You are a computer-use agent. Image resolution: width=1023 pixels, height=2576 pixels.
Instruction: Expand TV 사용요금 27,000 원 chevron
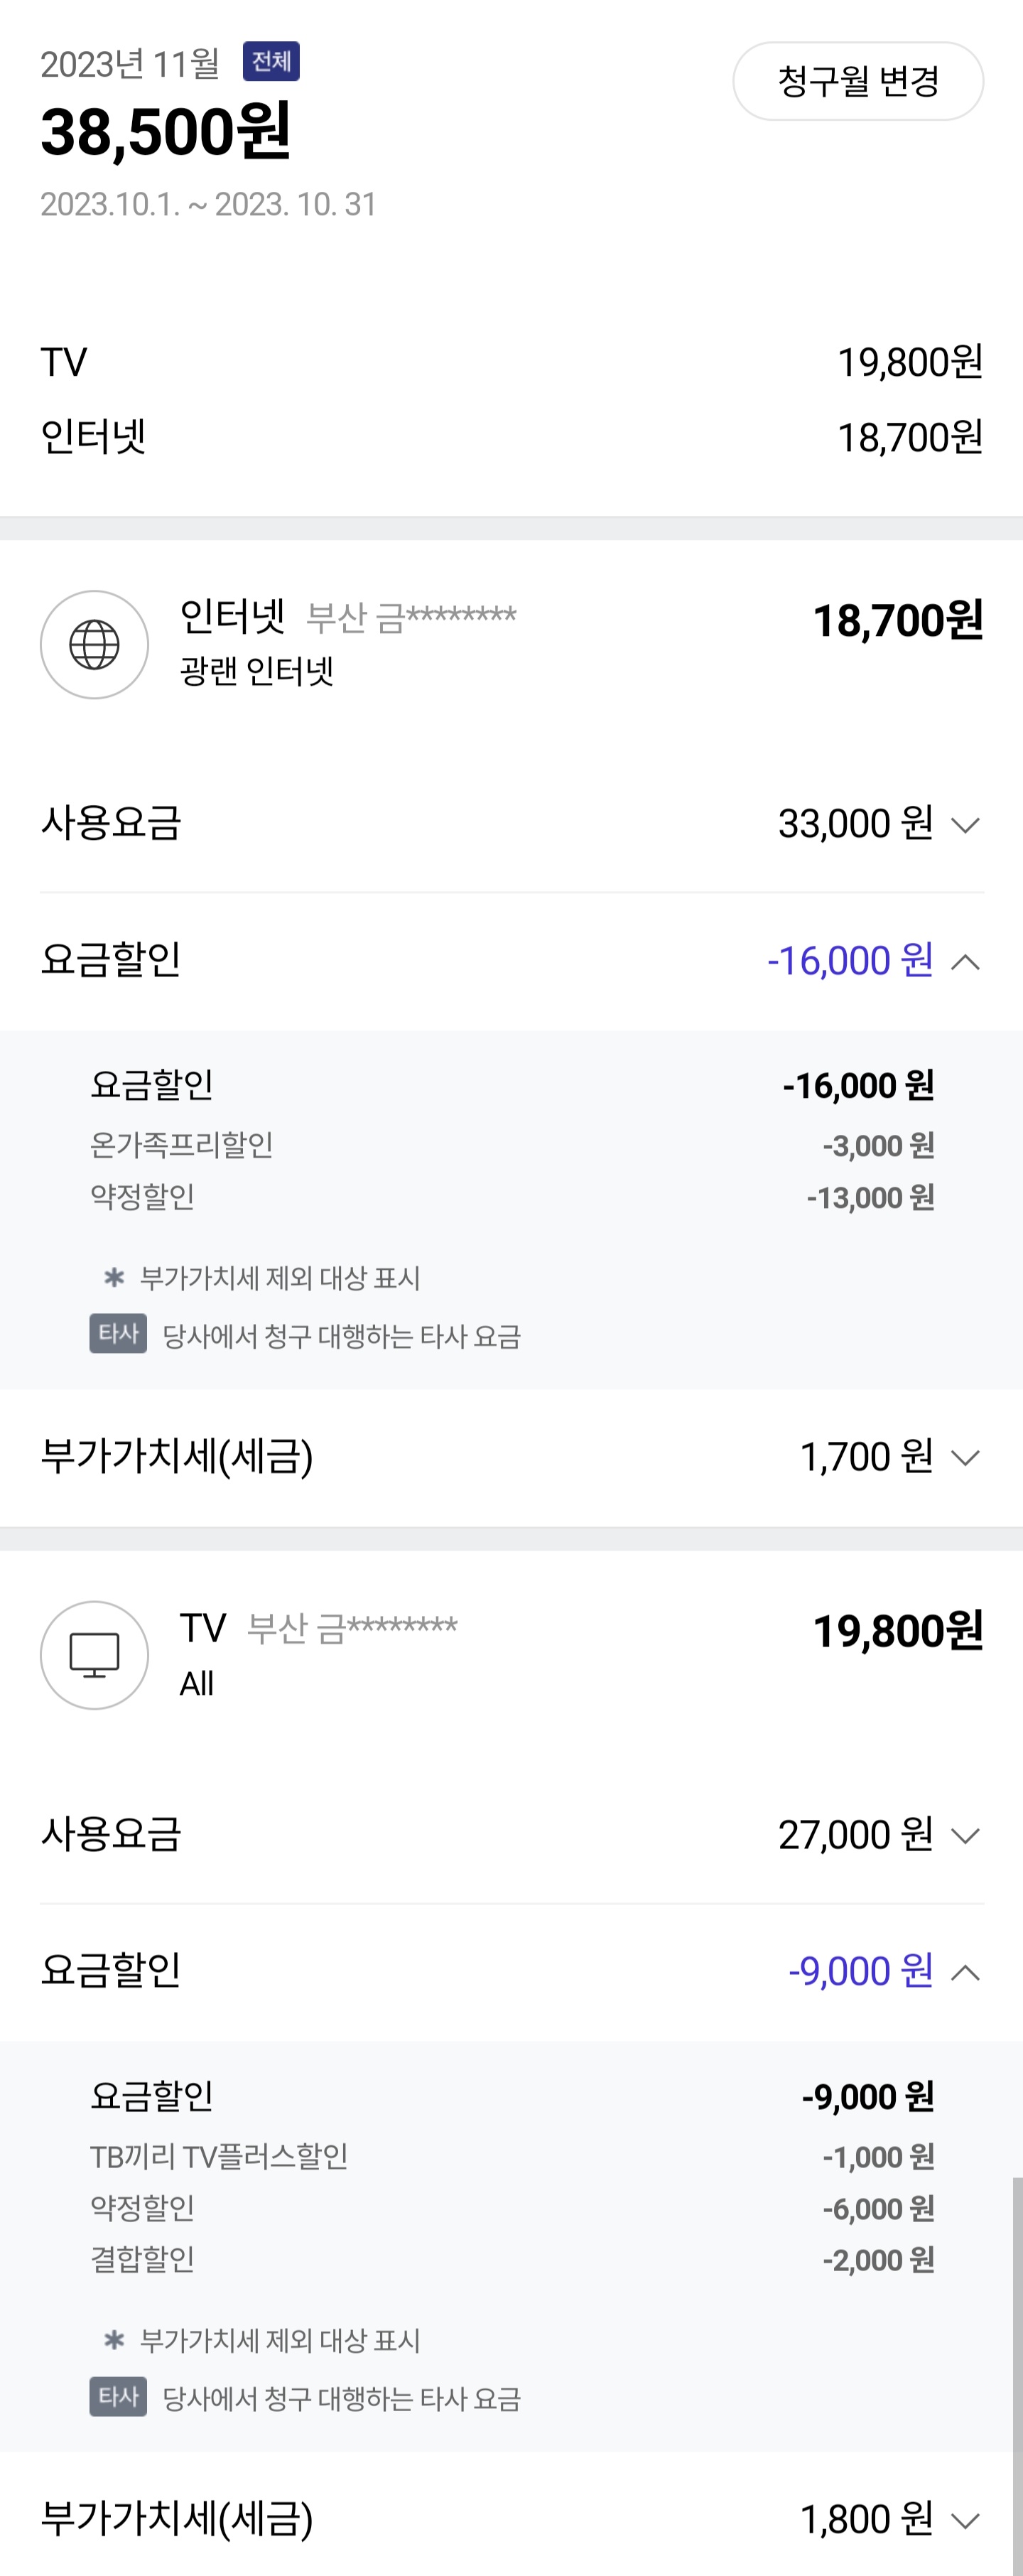click(965, 1836)
